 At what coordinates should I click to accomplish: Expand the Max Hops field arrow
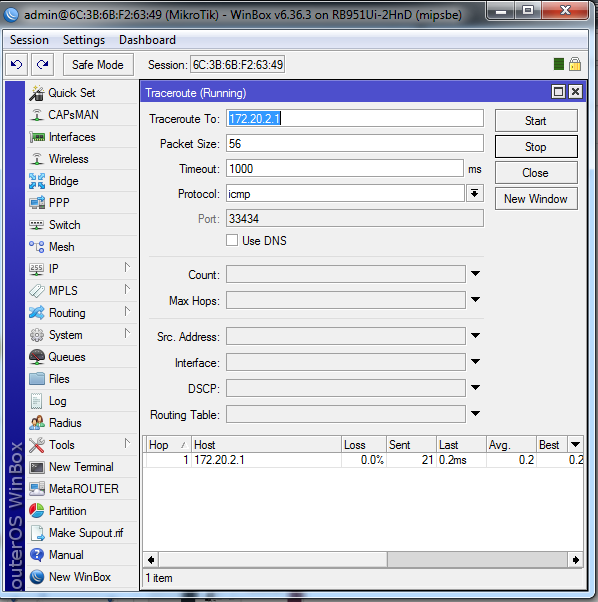click(476, 299)
